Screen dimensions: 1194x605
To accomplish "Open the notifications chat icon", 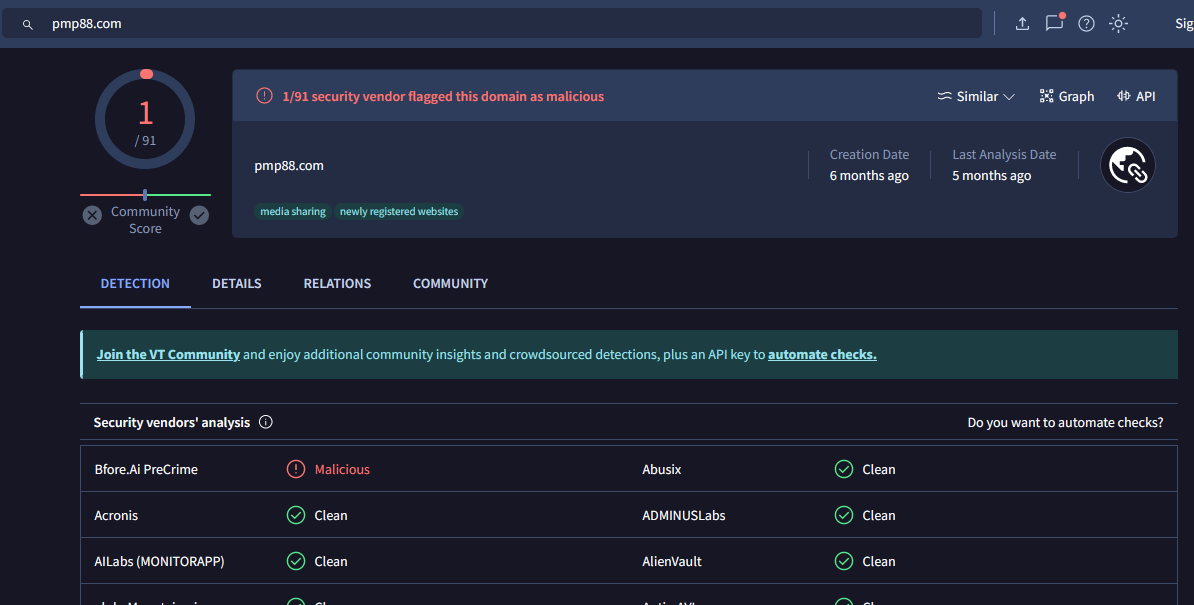I will [1055, 23].
